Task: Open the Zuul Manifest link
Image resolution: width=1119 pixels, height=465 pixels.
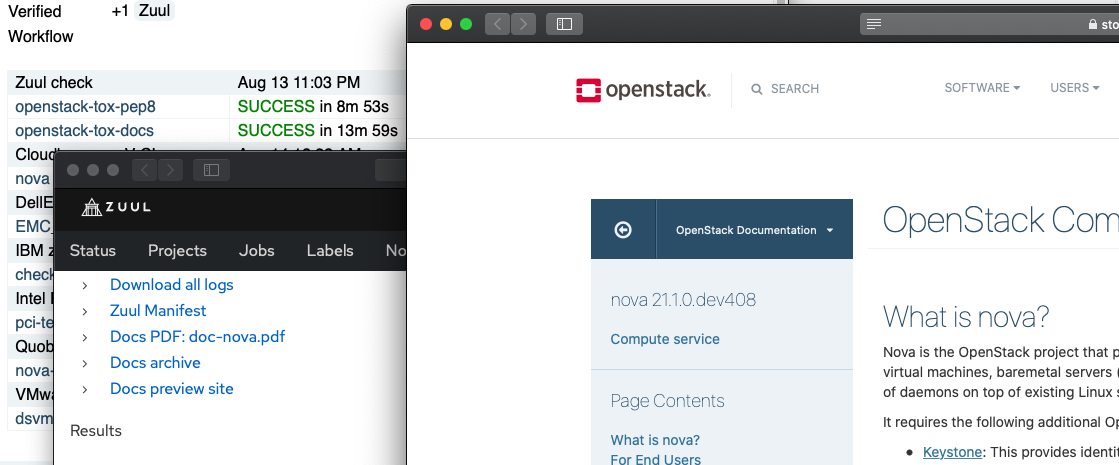Action: coord(158,311)
